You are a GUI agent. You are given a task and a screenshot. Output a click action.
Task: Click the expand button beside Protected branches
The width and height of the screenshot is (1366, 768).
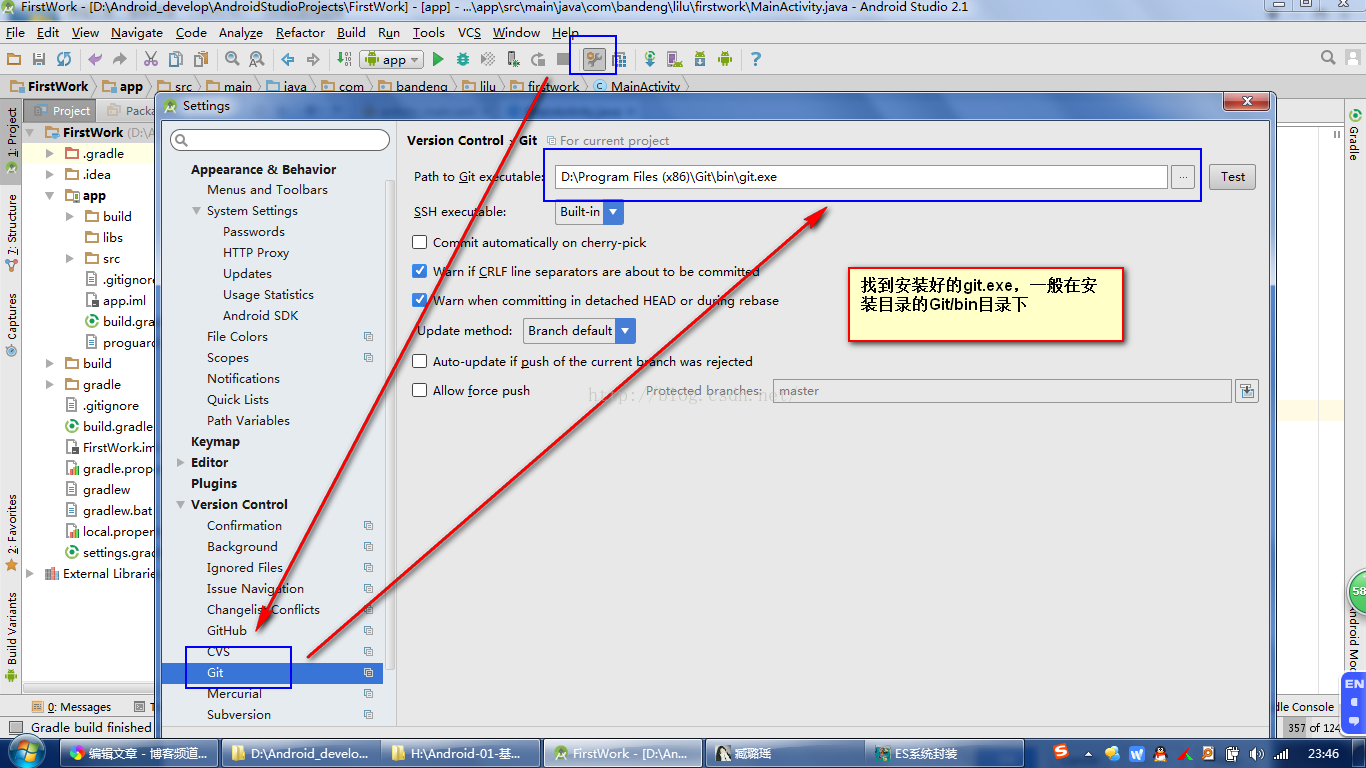[x=1247, y=391]
